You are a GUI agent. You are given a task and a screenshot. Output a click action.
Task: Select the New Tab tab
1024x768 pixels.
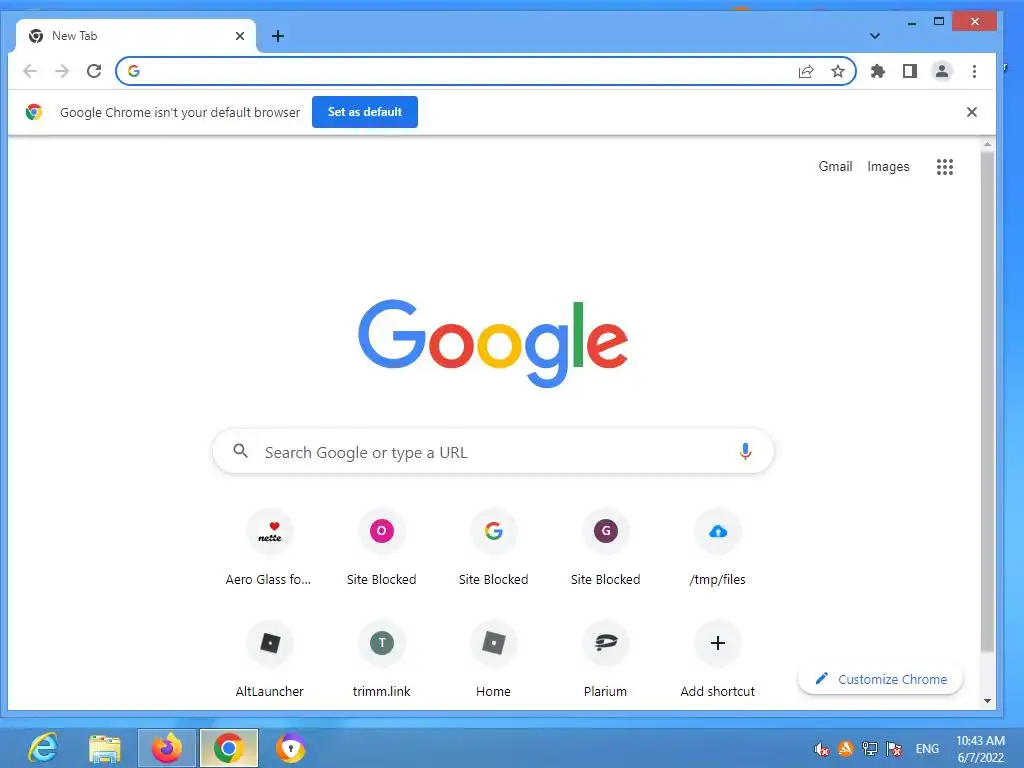tap(135, 36)
